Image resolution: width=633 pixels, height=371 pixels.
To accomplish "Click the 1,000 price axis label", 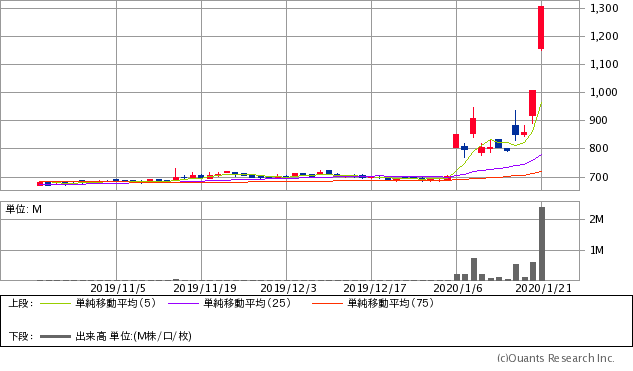I will (x=604, y=92).
